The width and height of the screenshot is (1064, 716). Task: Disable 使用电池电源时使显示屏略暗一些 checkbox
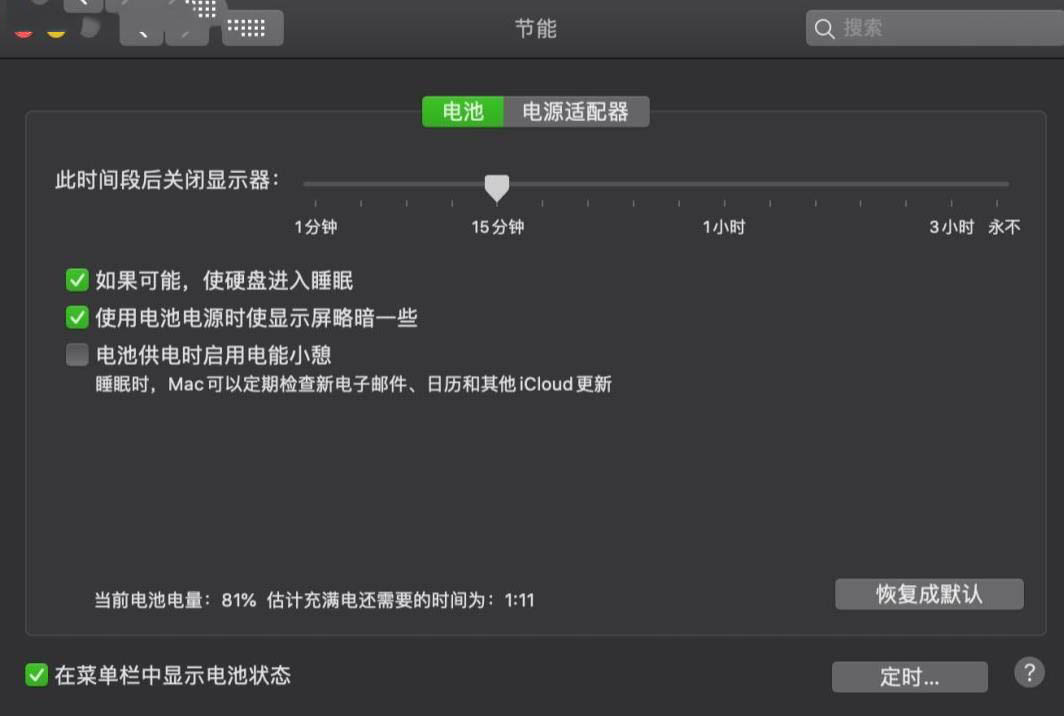coord(77,317)
